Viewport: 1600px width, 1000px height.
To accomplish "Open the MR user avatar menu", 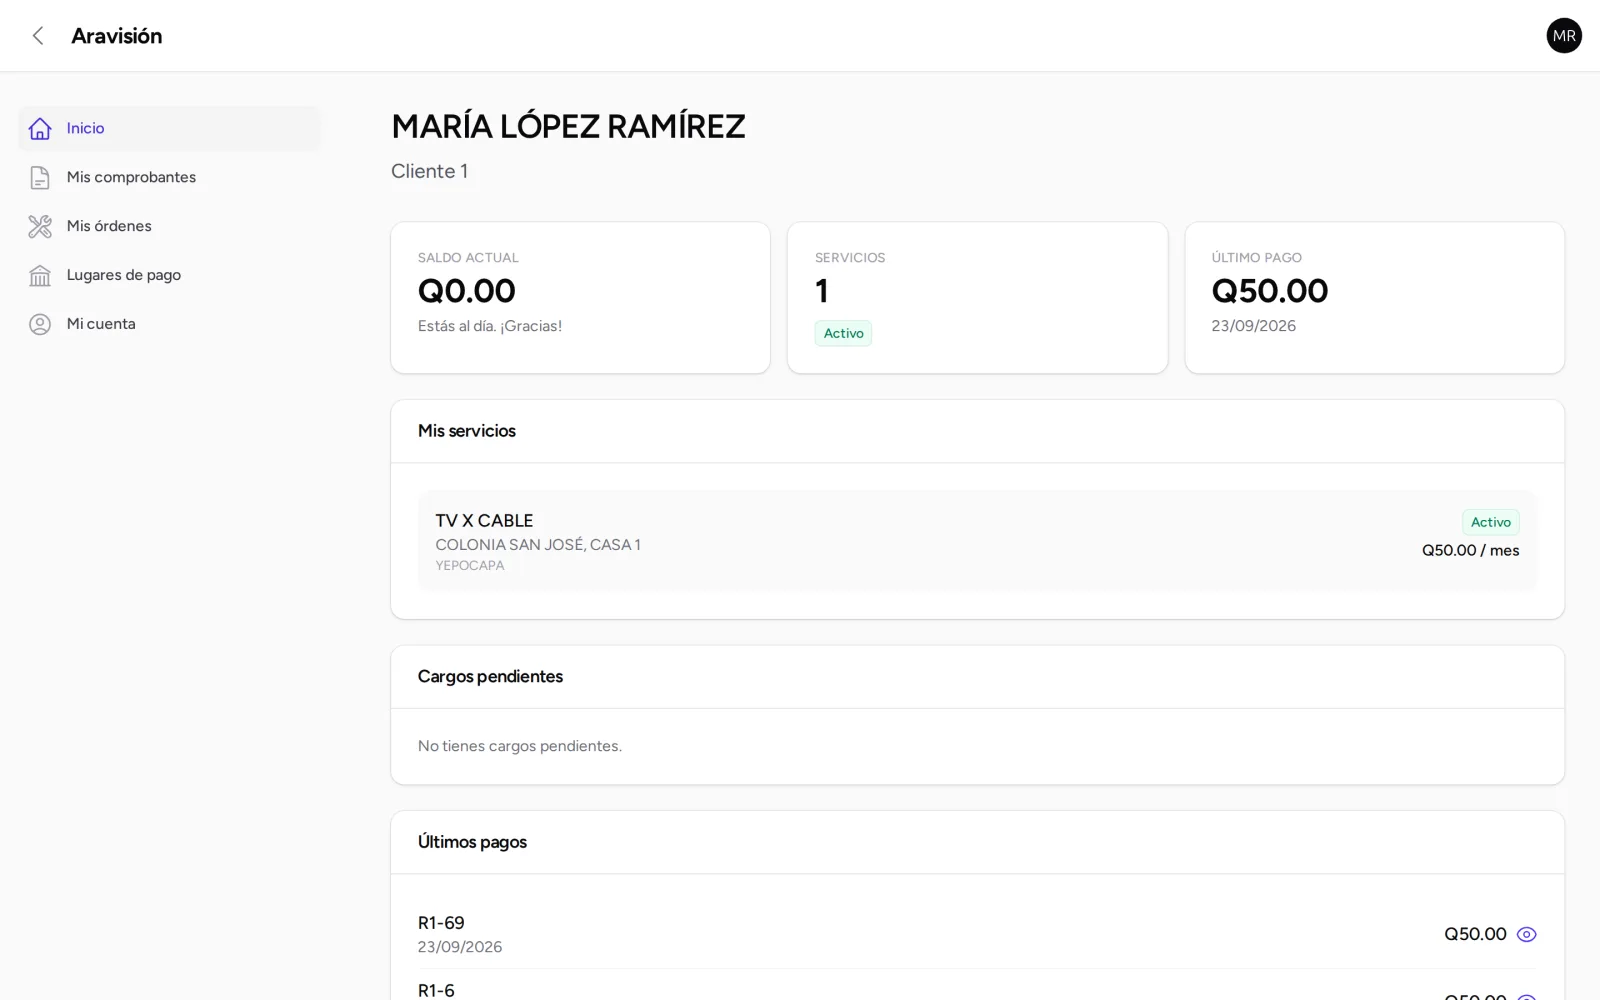I will tap(1564, 36).
